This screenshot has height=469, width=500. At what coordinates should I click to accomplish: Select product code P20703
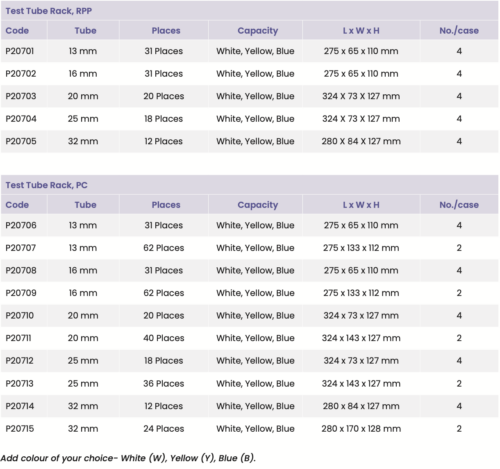point(21,96)
